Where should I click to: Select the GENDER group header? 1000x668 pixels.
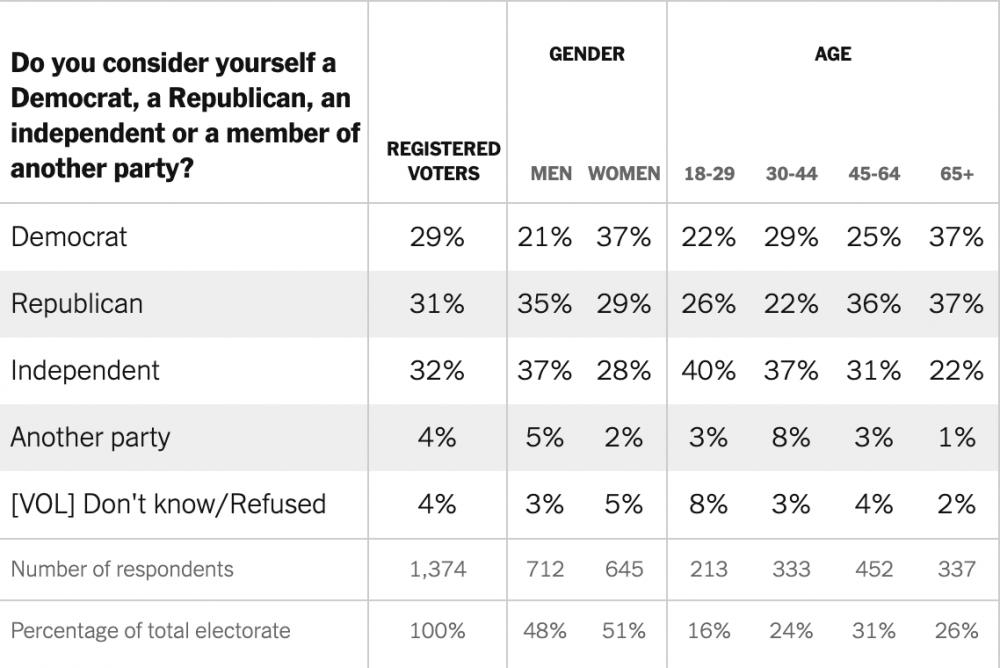click(587, 54)
